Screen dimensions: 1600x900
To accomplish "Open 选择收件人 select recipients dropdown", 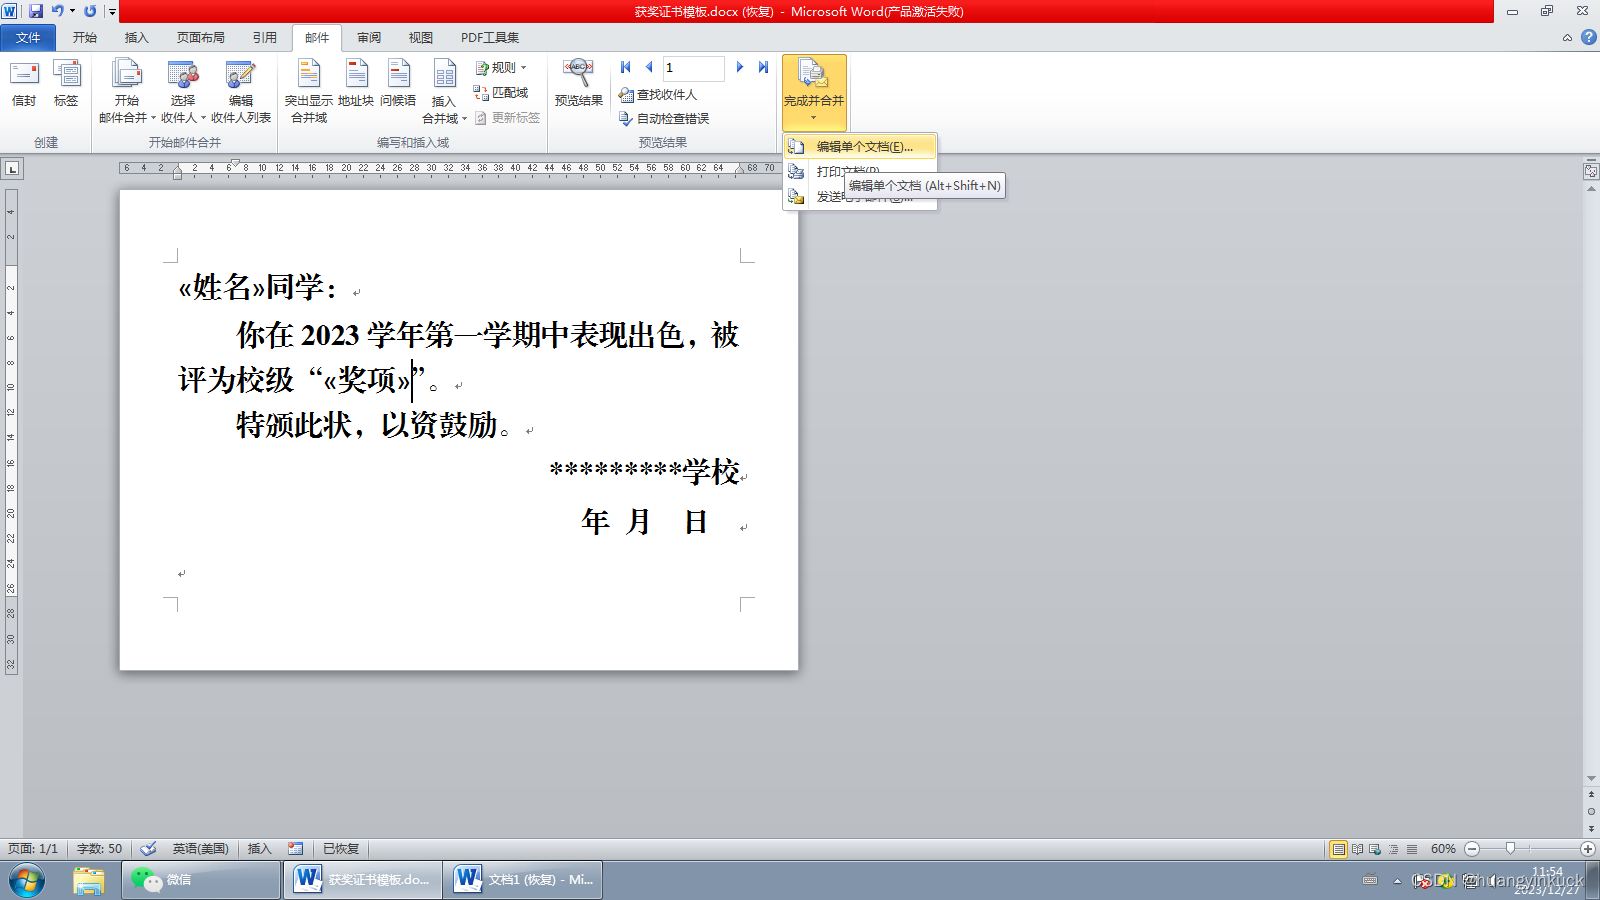I will point(183,91).
